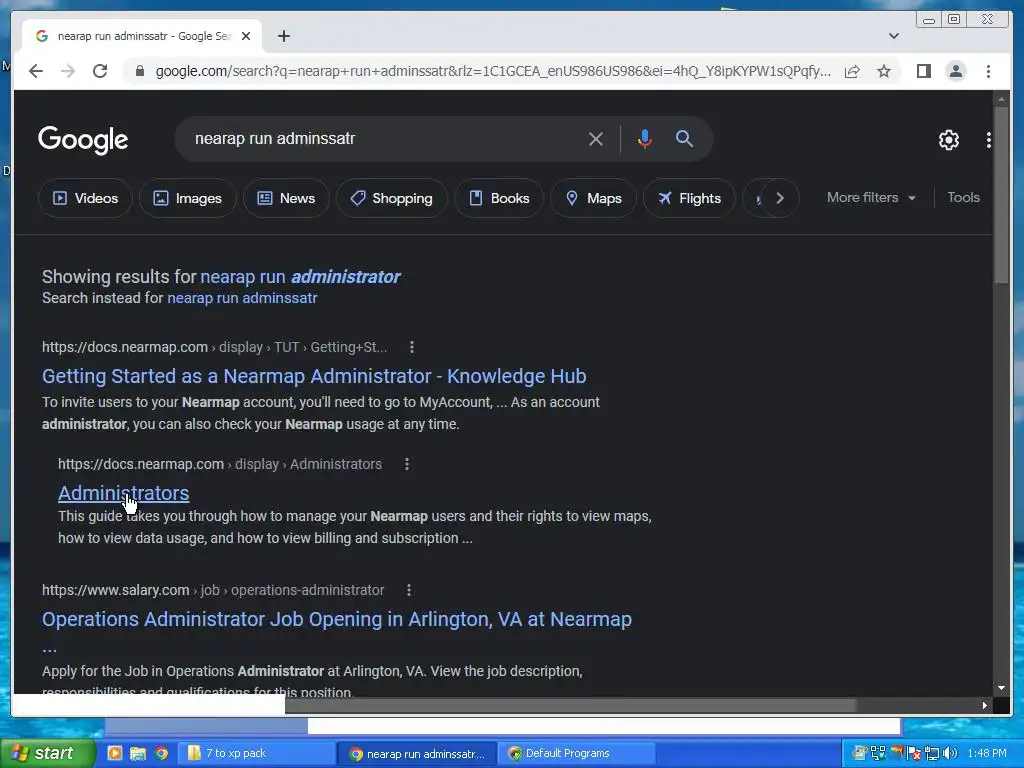The height and width of the screenshot is (768, 1024).
Task: Switch to Images results
Action: pos(187,198)
